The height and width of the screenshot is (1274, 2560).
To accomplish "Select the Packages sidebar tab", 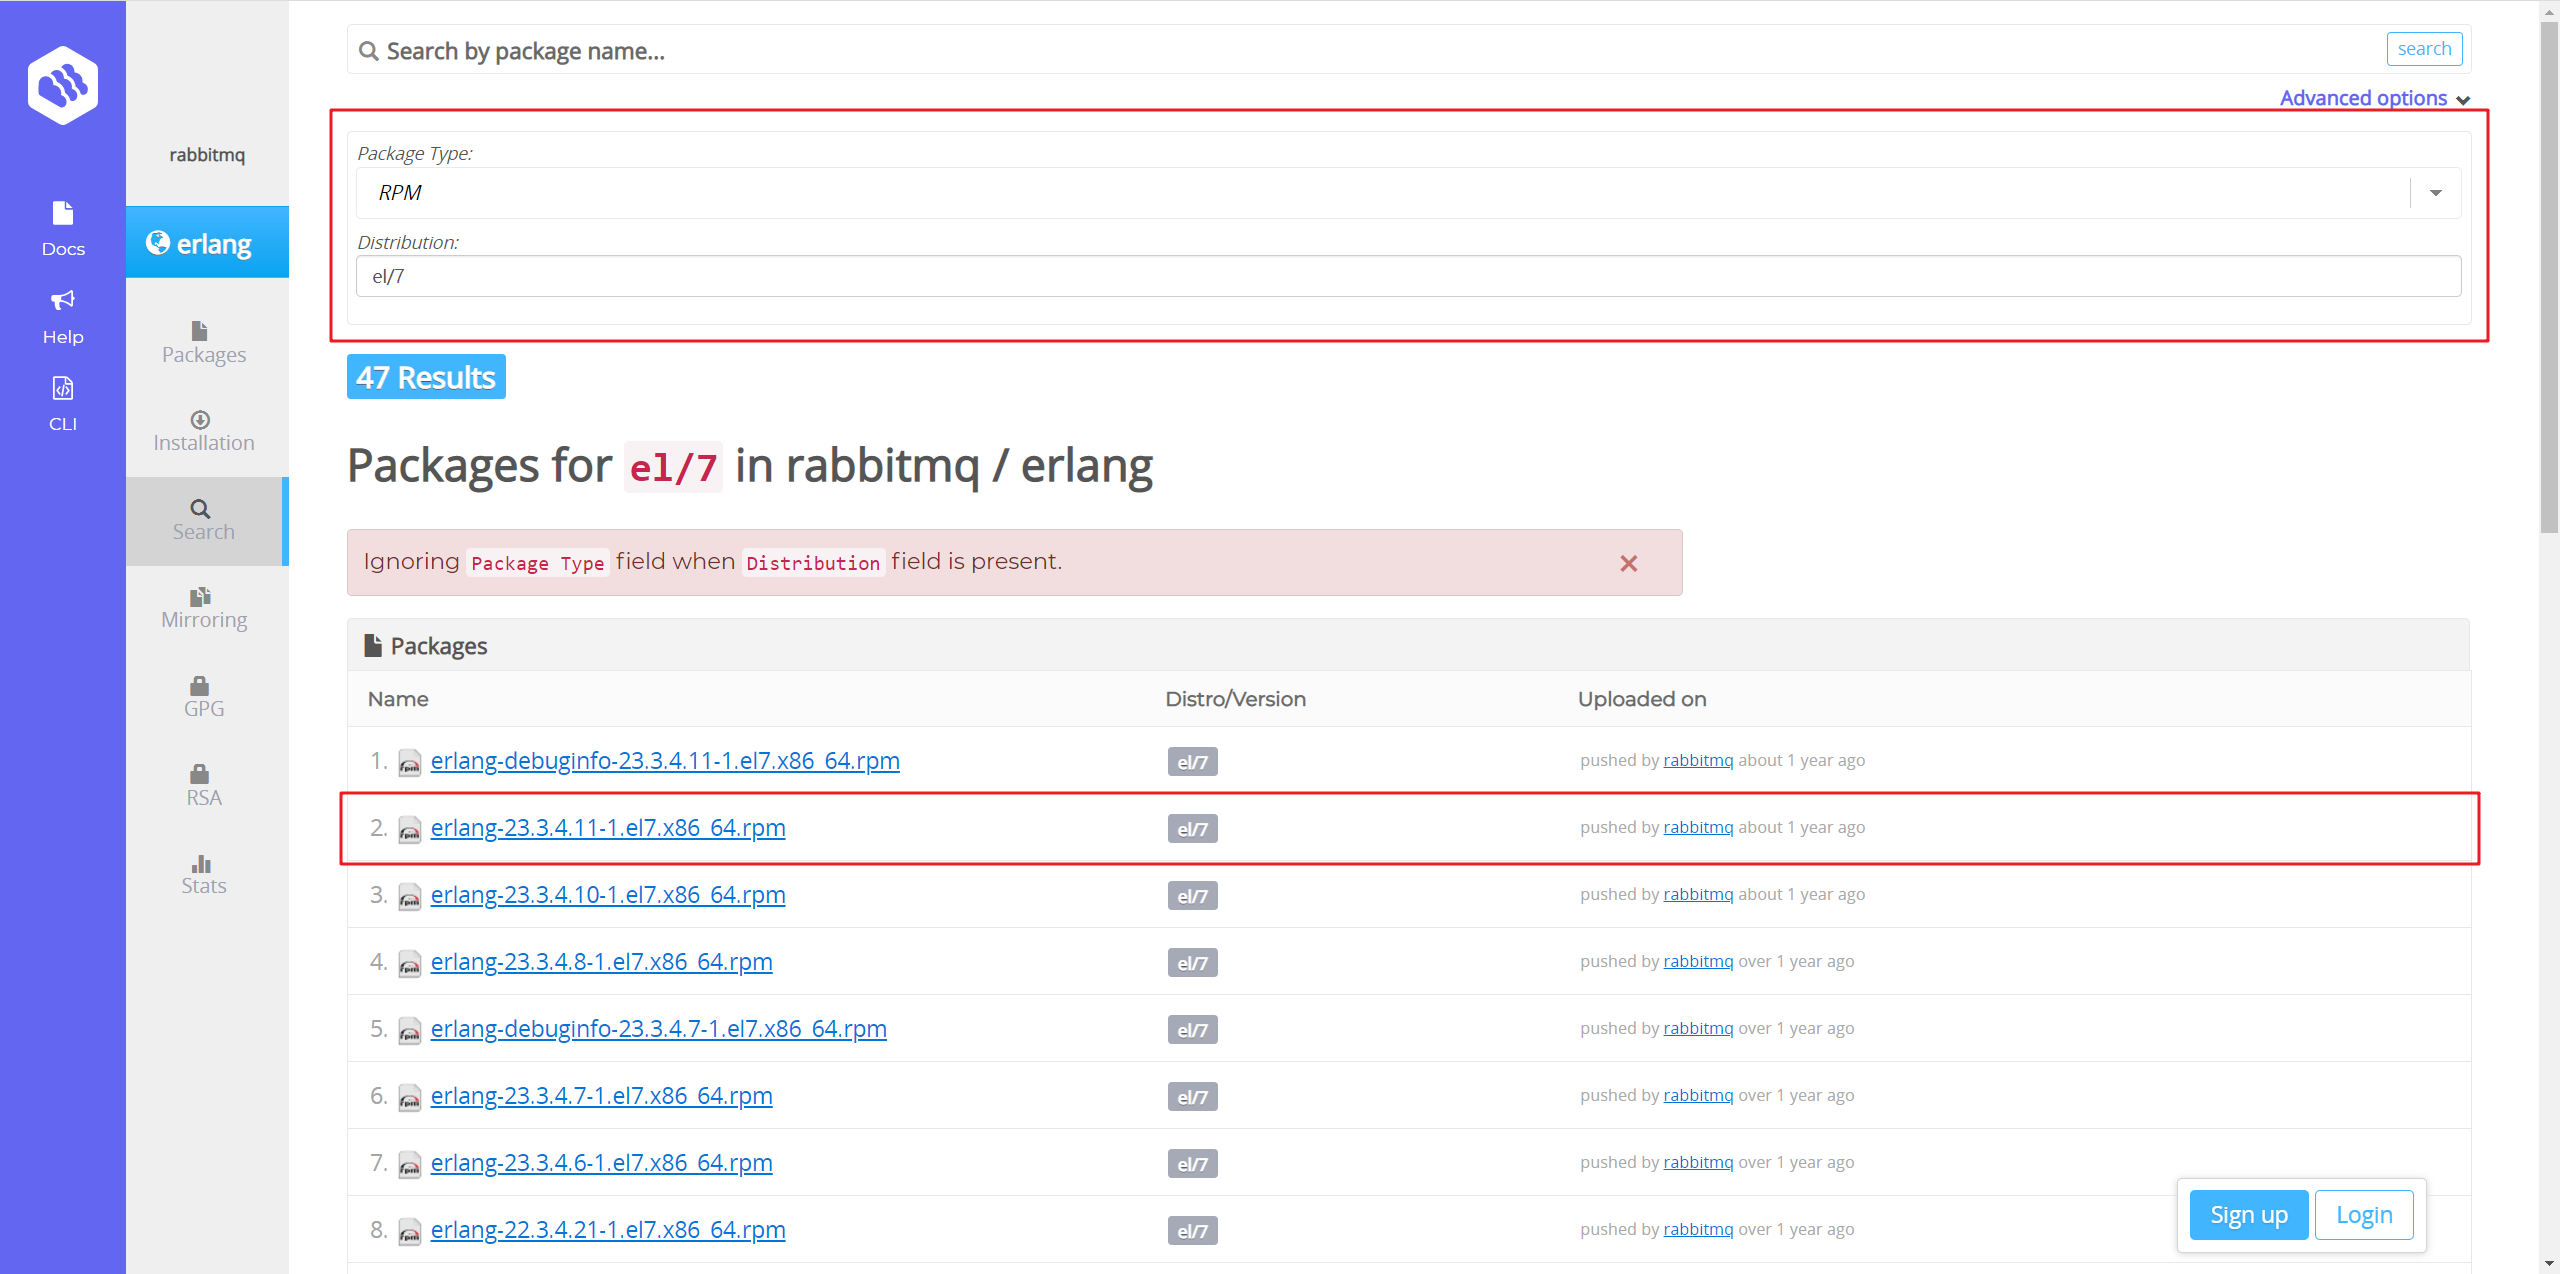I will click(204, 344).
